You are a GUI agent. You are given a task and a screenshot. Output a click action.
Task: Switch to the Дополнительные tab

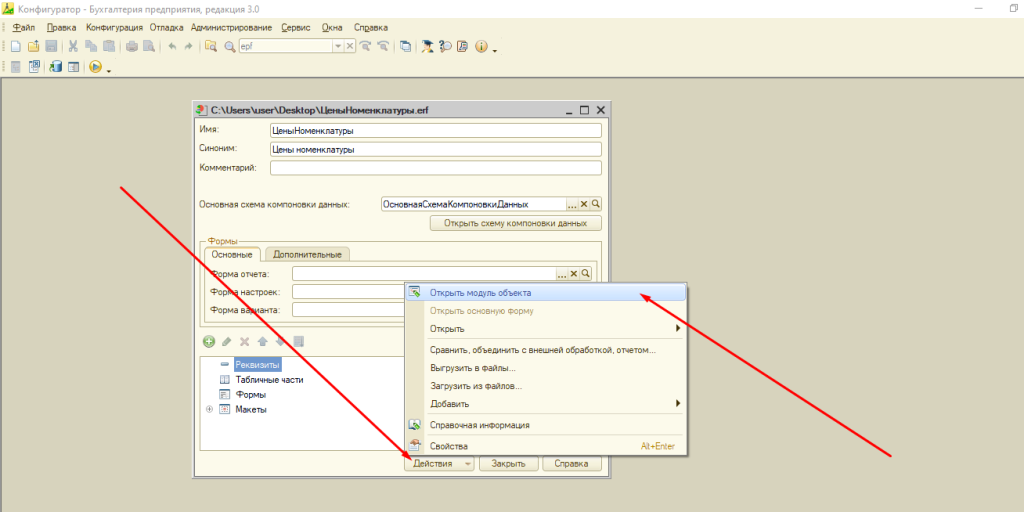(306, 254)
